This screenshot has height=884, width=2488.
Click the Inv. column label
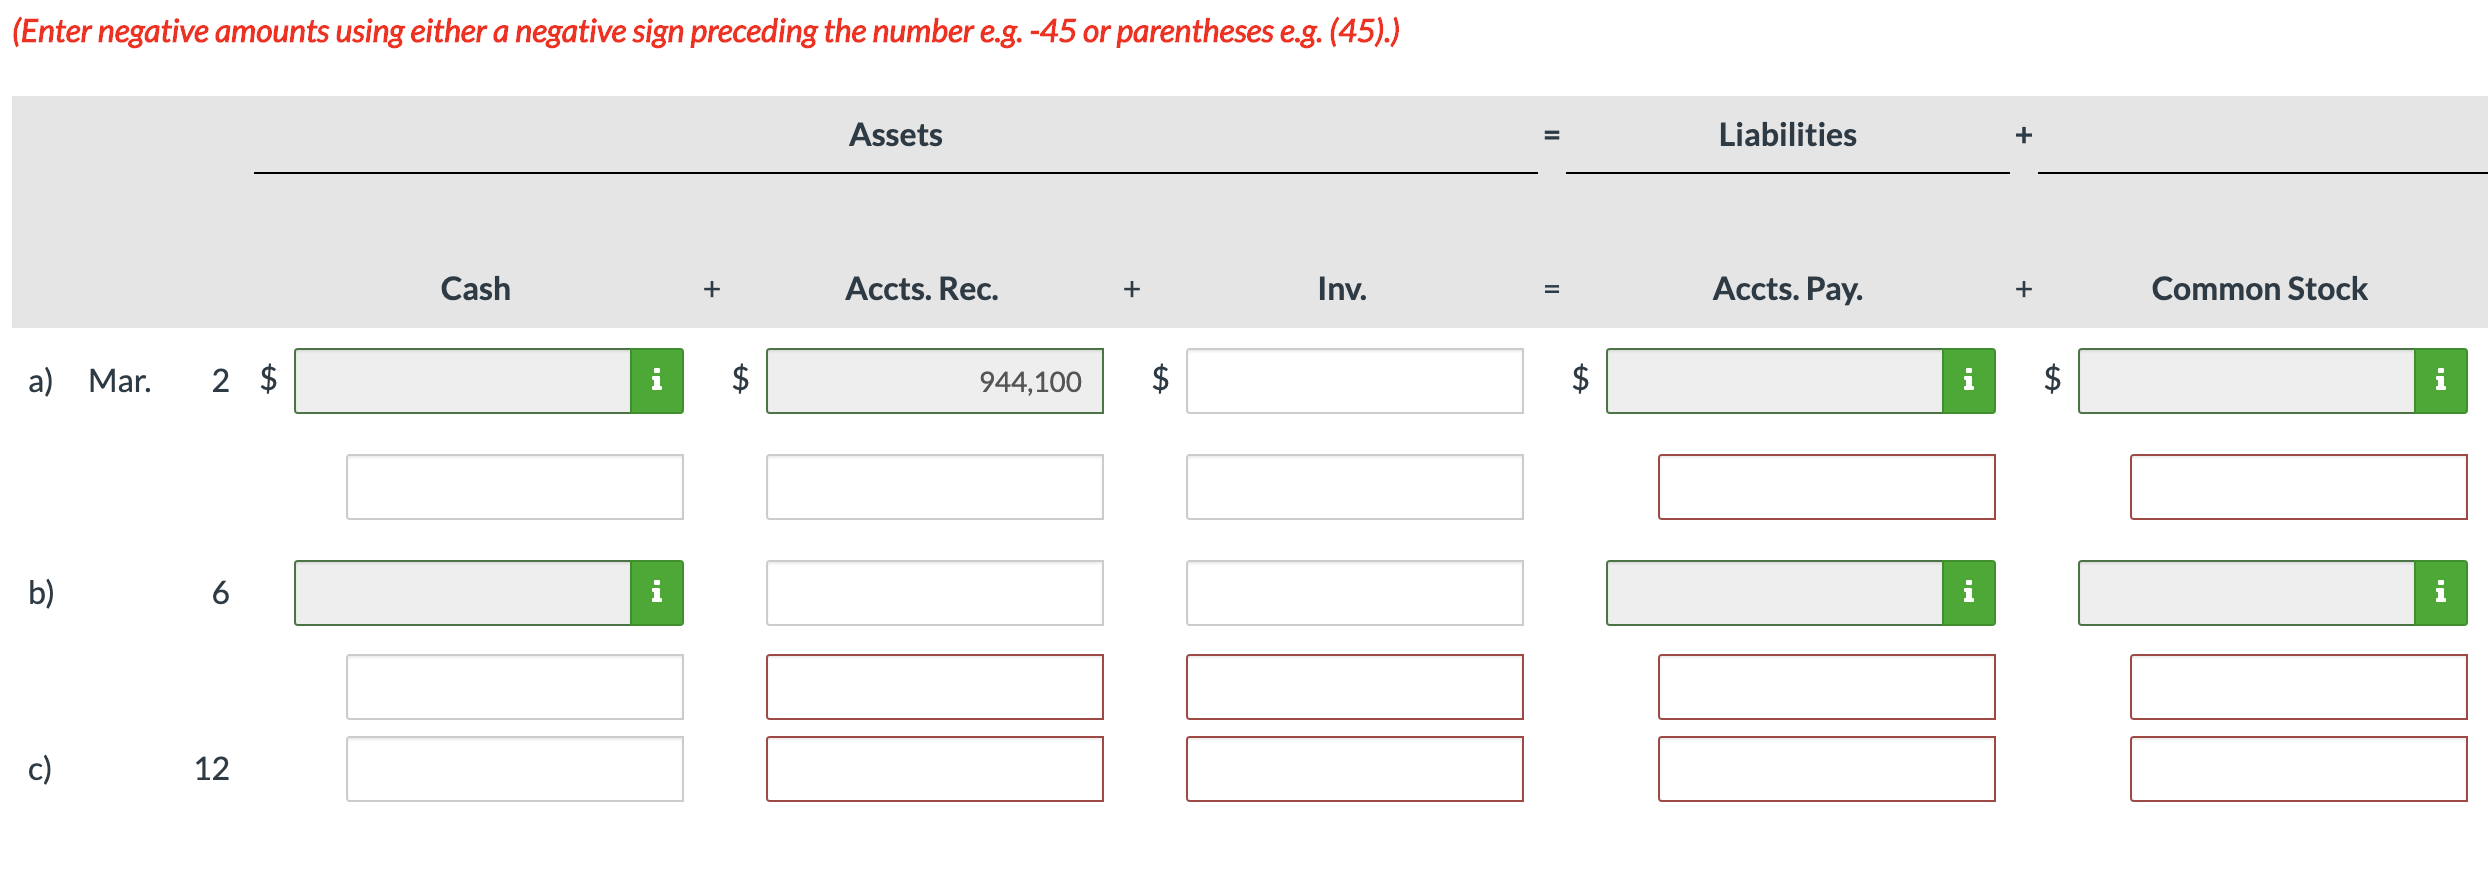(x=1342, y=289)
